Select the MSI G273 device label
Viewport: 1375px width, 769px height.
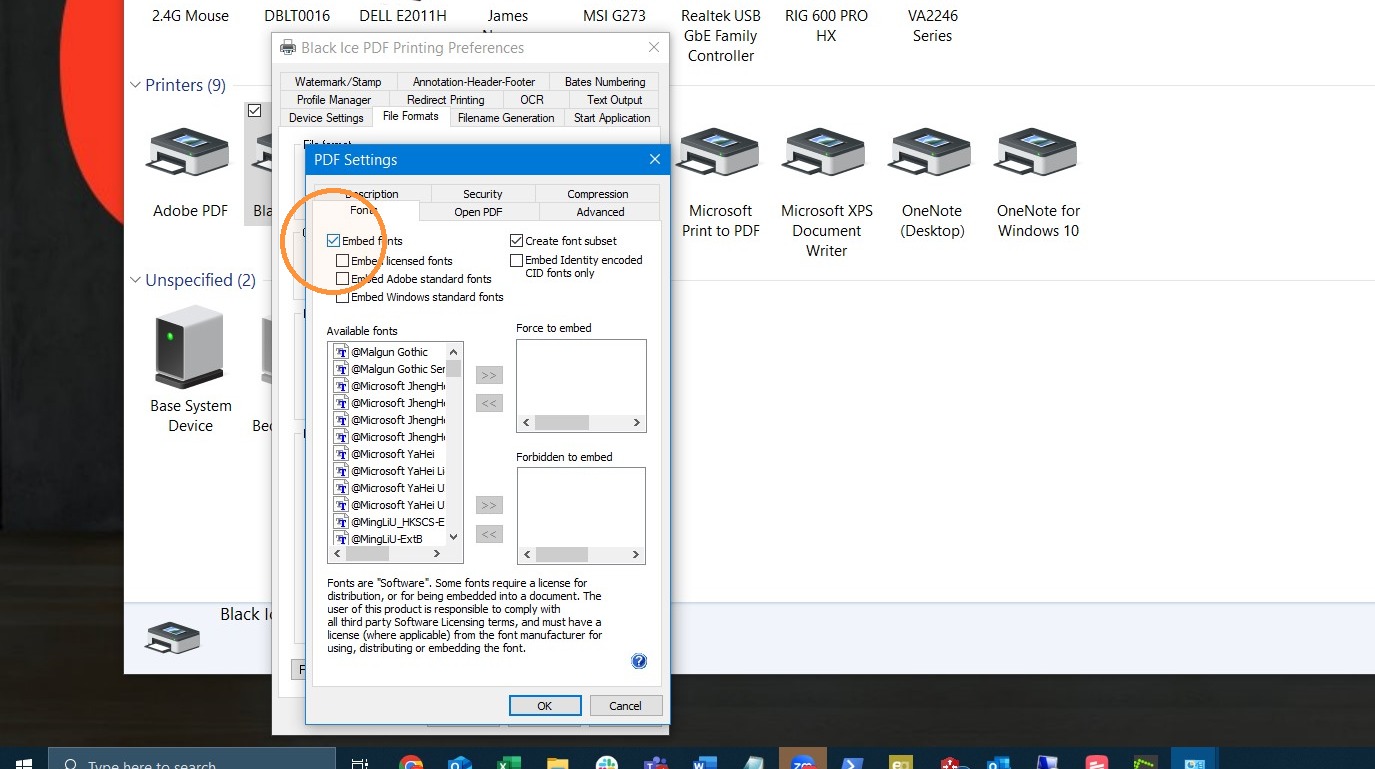614,16
